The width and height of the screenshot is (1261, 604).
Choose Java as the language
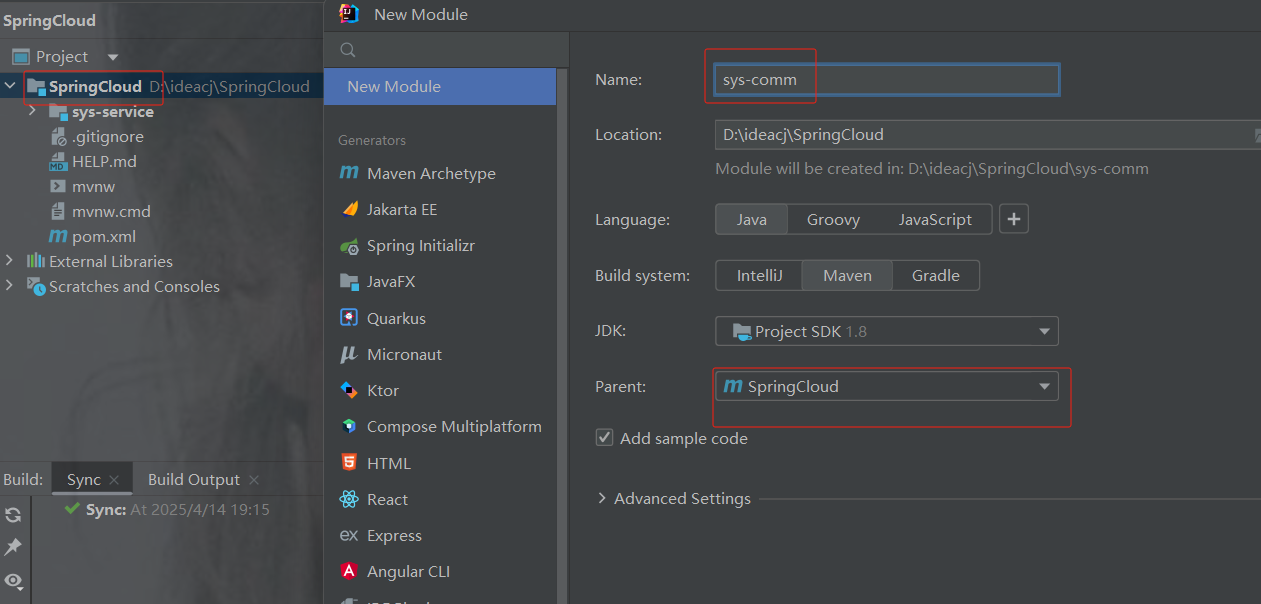(752, 219)
